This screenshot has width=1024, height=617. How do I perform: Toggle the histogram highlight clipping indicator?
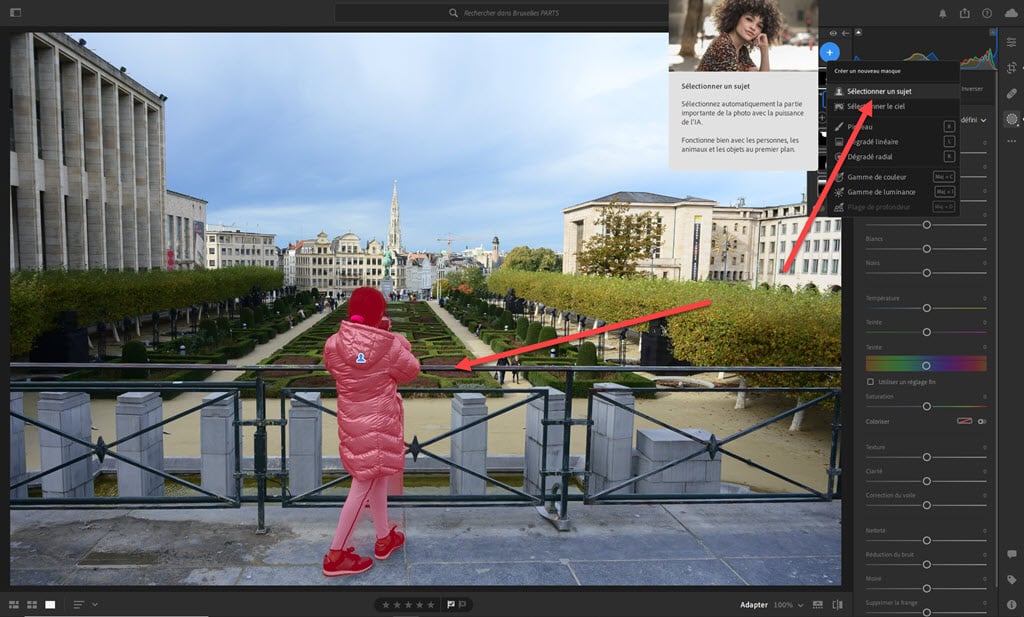pyautogui.click(x=993, y=32)
